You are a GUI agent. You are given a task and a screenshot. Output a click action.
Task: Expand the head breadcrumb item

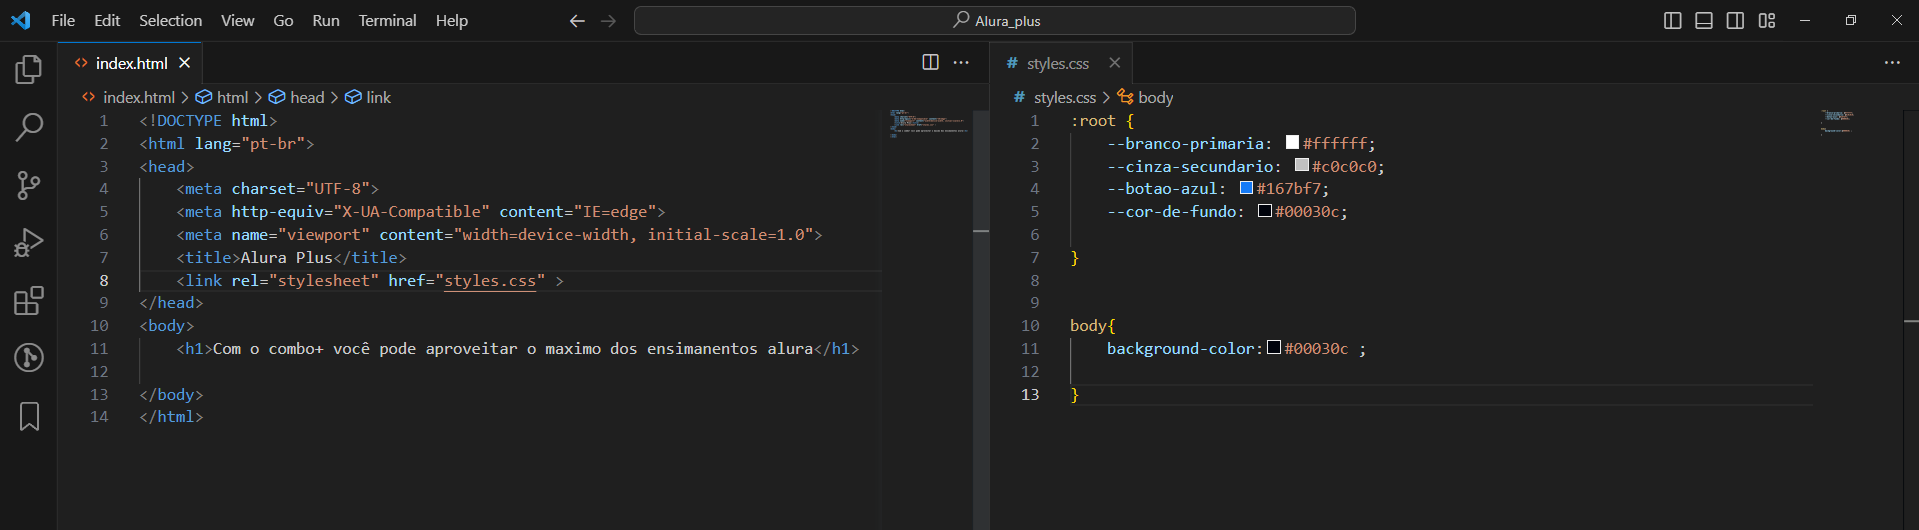coord(297,97)
